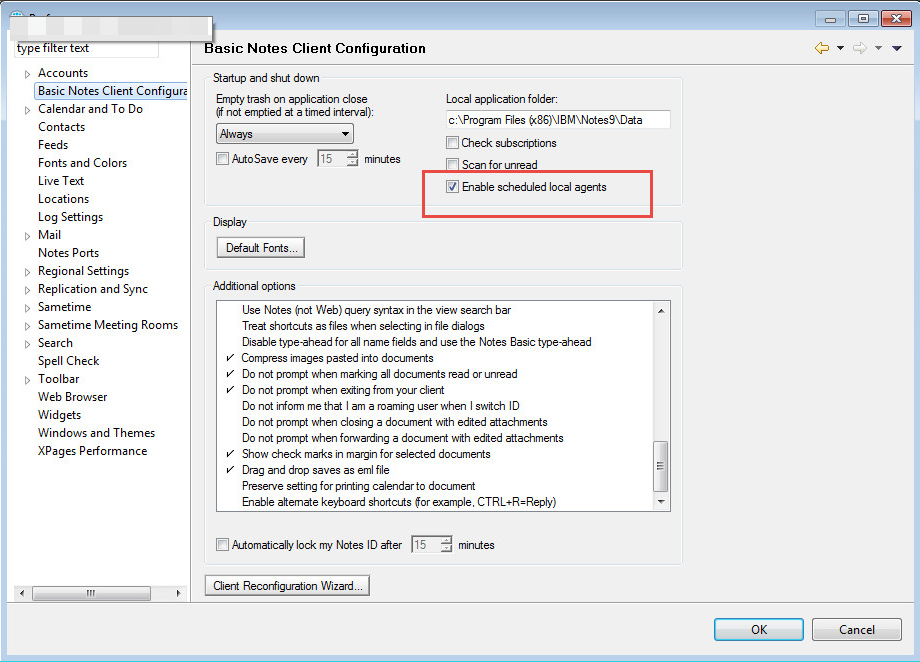Click Additional options scroll up arrow
Screen dimensions: 920x662
[x=661, y=310]
